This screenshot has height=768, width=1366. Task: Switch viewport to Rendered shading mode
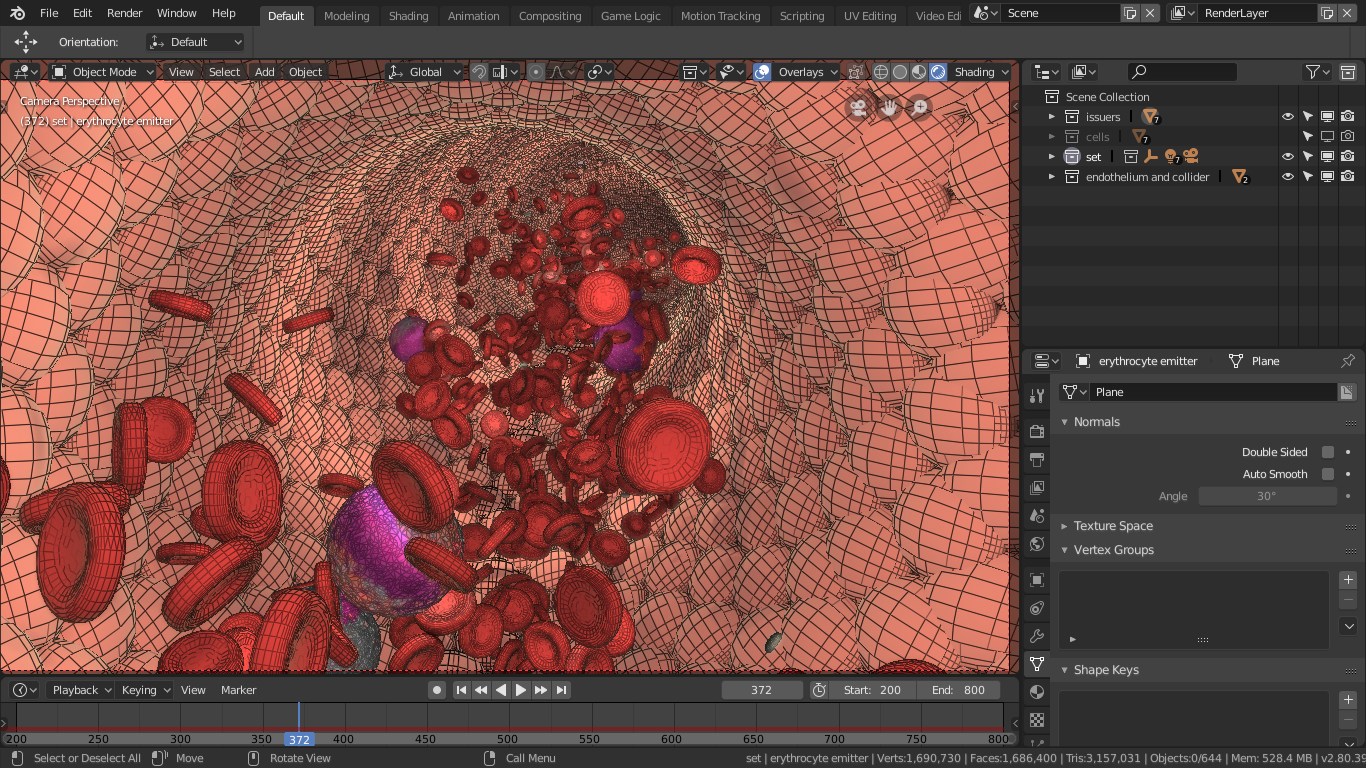[938, 72]
